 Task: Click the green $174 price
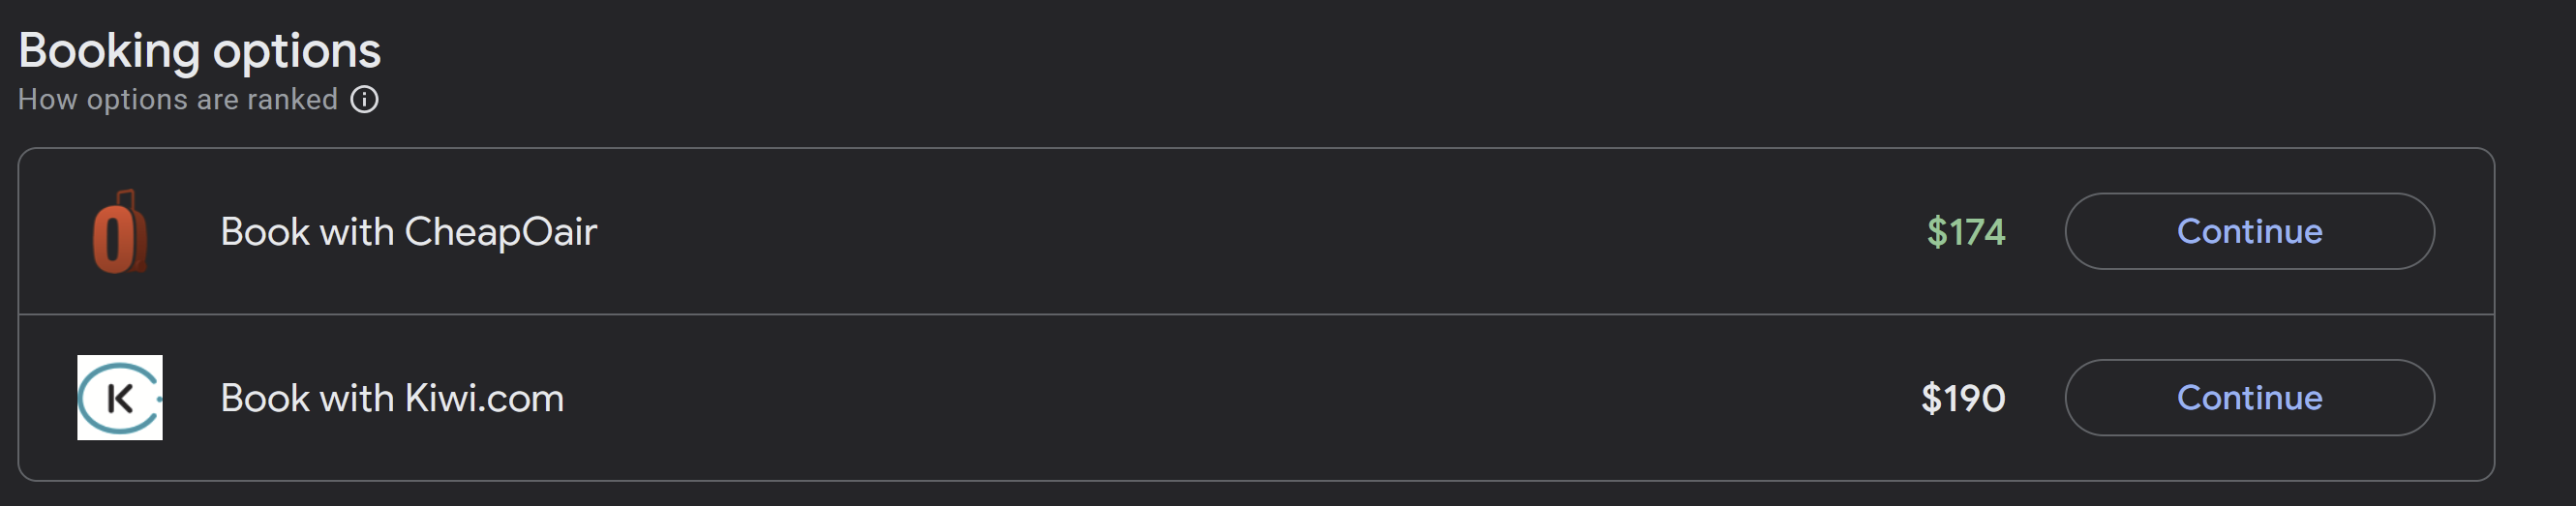pyautogui.click(x=1965, y=232)
